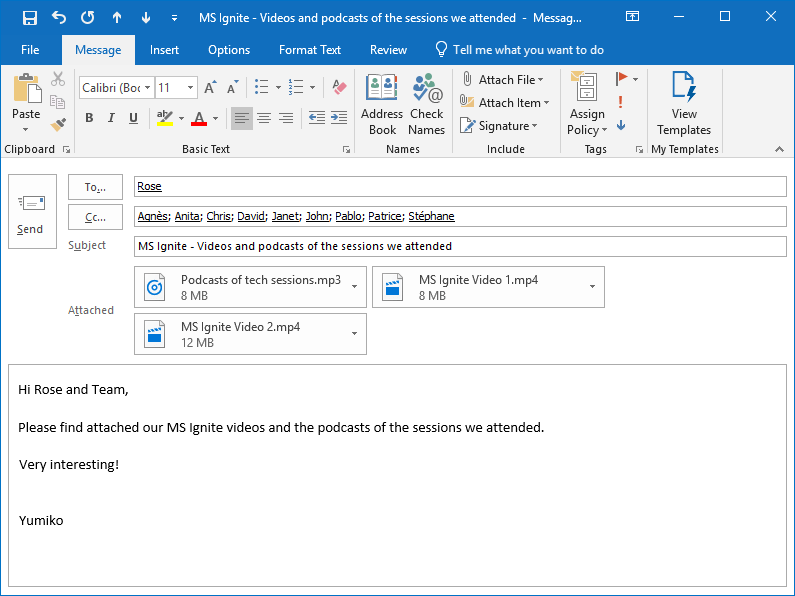The width and height of the screenshot is (795, 596).
Task: Align text left
Action: click(x=241, y=118)
